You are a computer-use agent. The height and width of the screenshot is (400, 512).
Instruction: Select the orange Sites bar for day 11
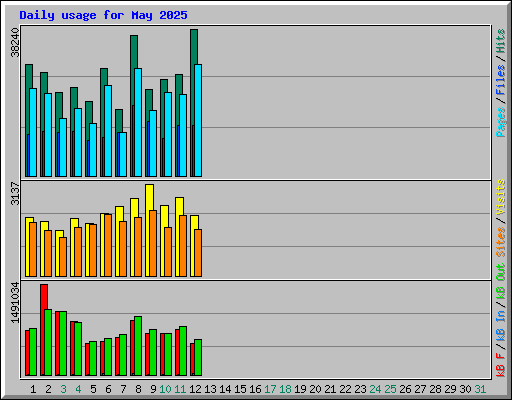click(x=183, y=246)
